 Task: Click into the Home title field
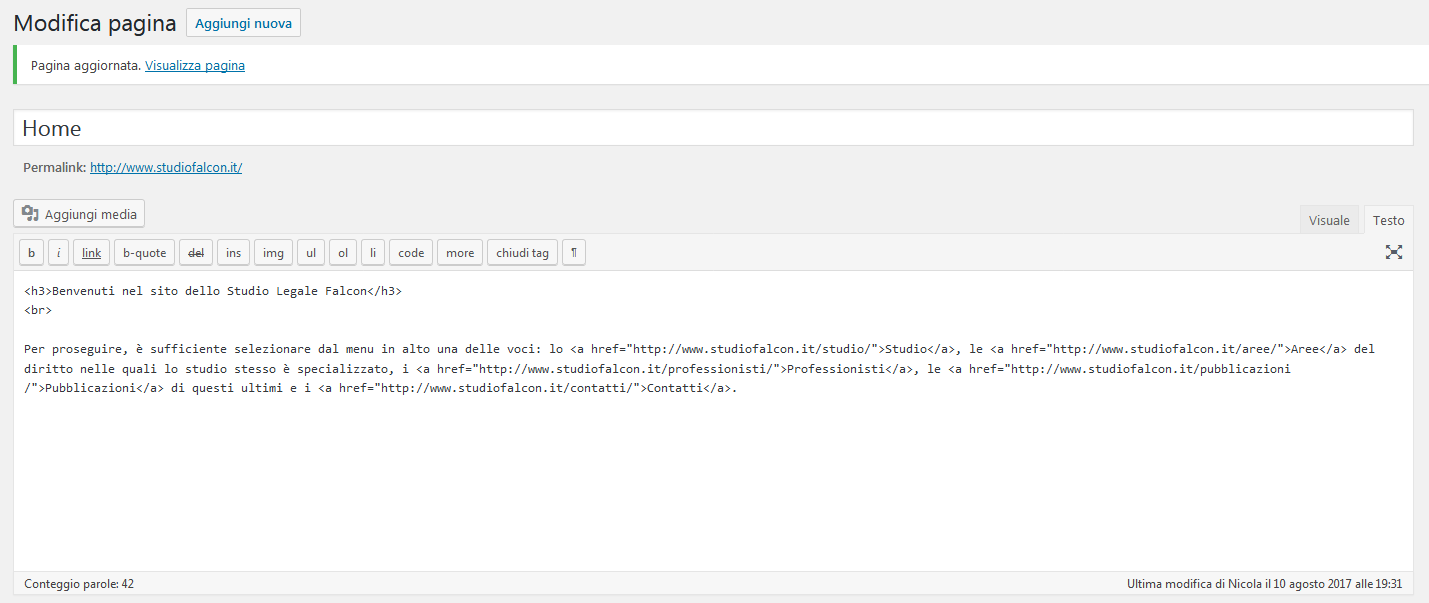tap(713, 128)
